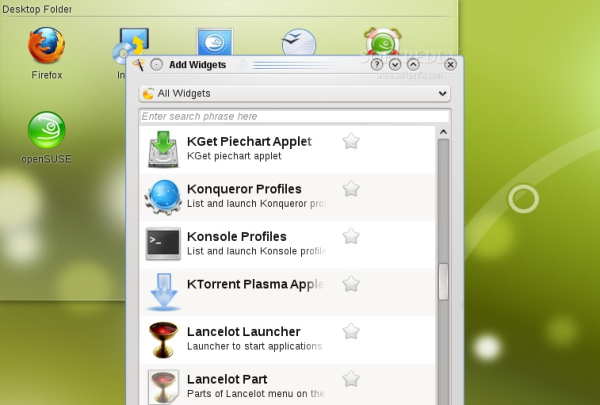Favorite the KTorrent Plasma Applet star
Image resolution: width=600 pixels, height=405 pixels.
click(351, 284)
